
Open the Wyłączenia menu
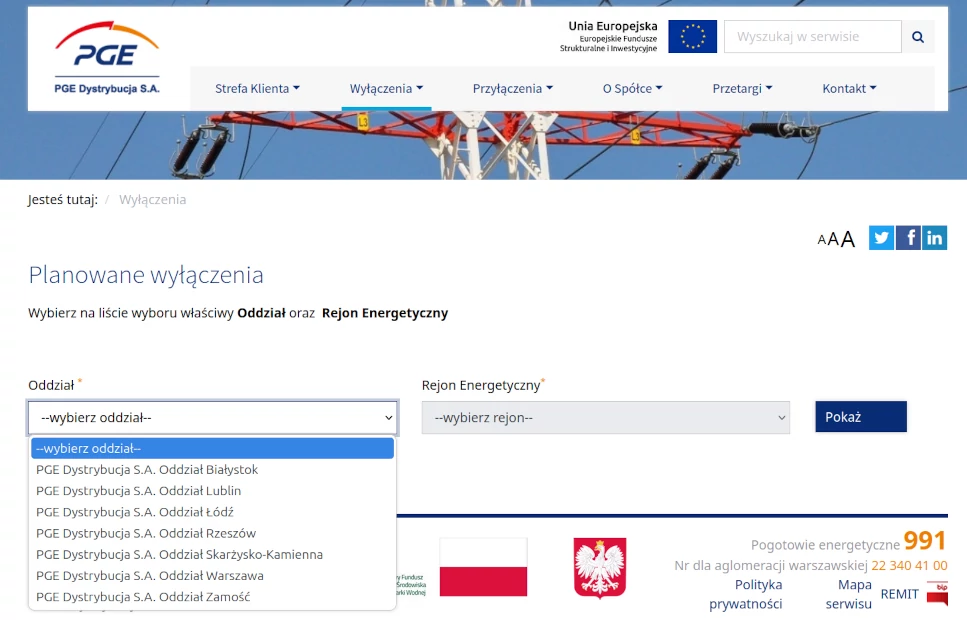tap(386, 88)
